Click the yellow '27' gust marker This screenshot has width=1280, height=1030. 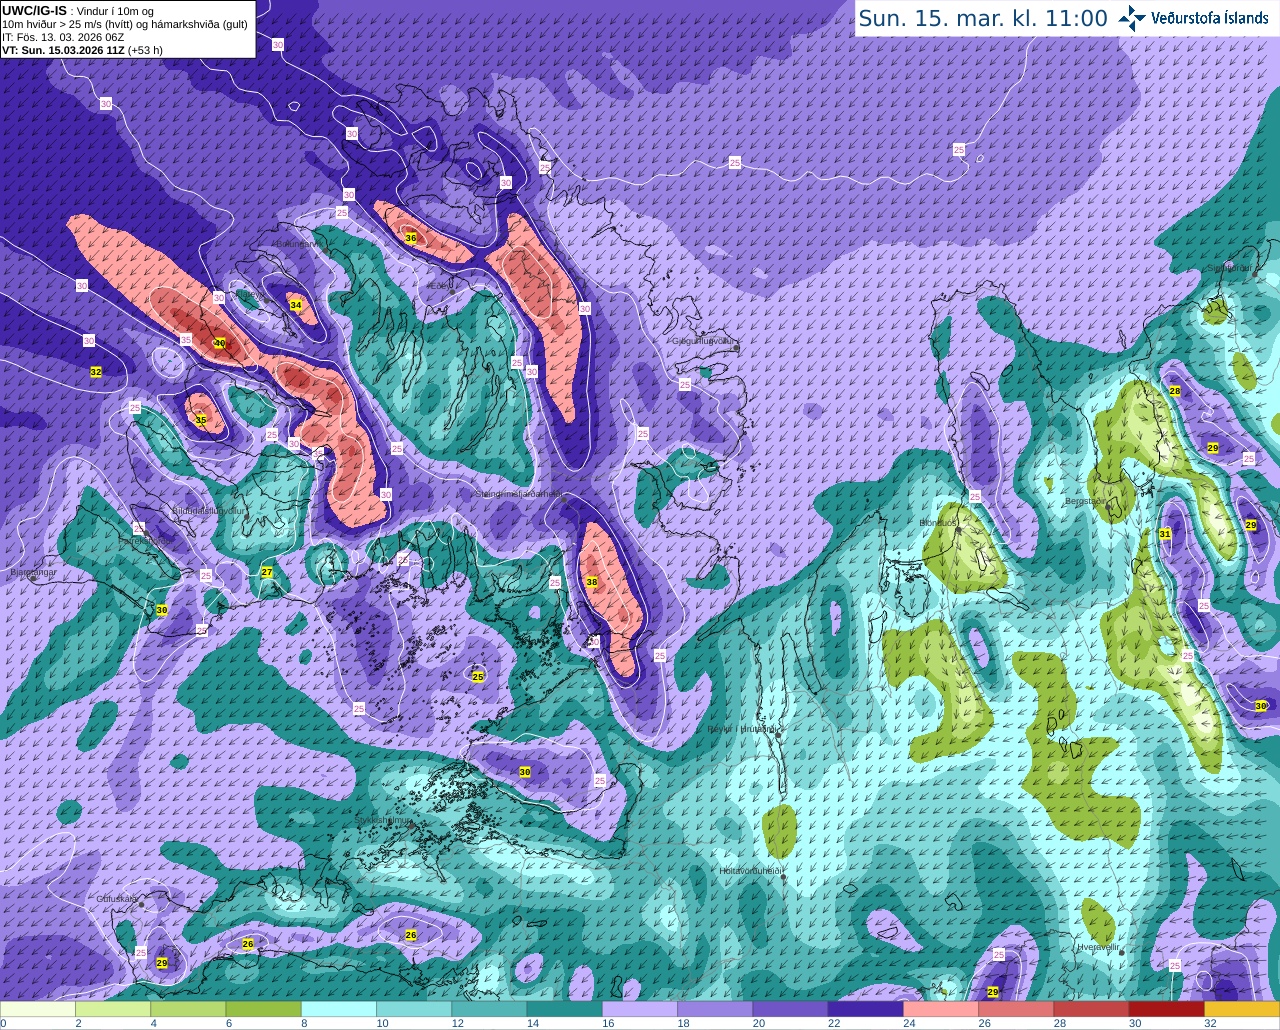pos(266,572)
